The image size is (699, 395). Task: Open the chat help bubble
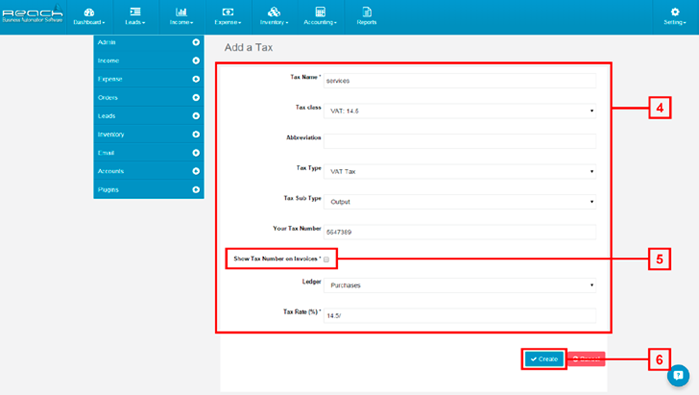(678, 375)
